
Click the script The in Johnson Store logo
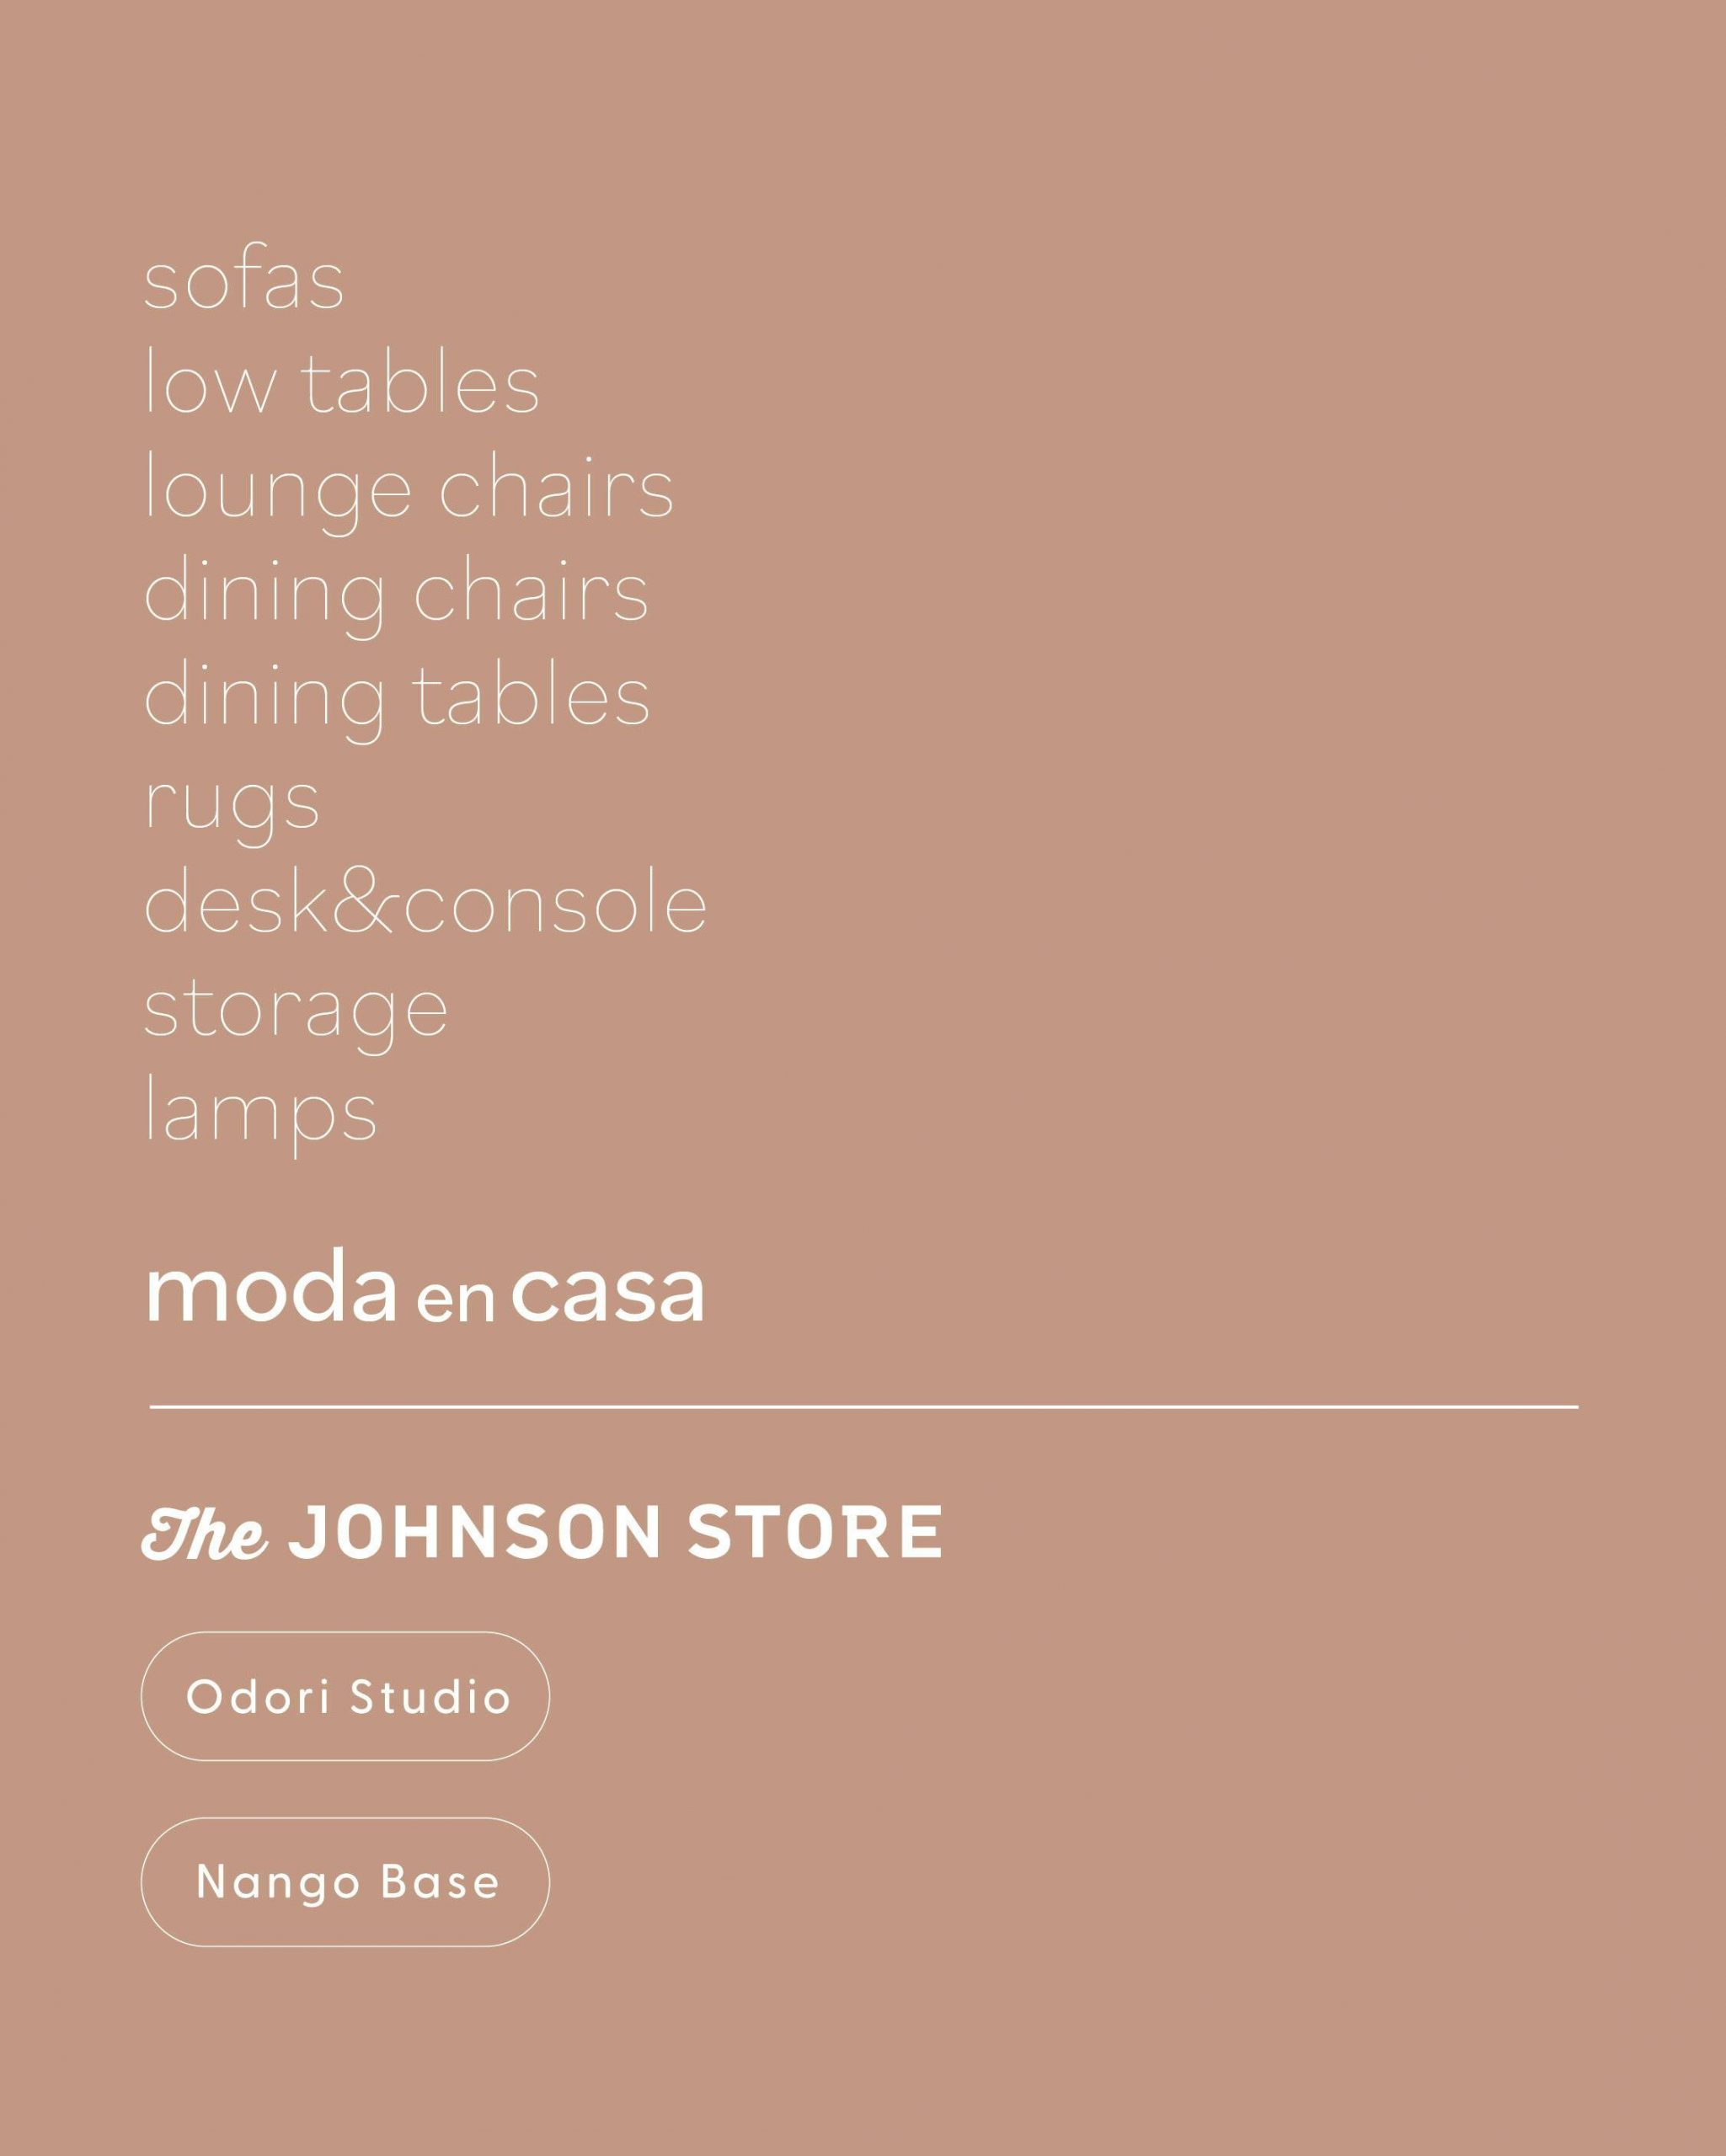pyautogui.click(x=205, y=1533)
